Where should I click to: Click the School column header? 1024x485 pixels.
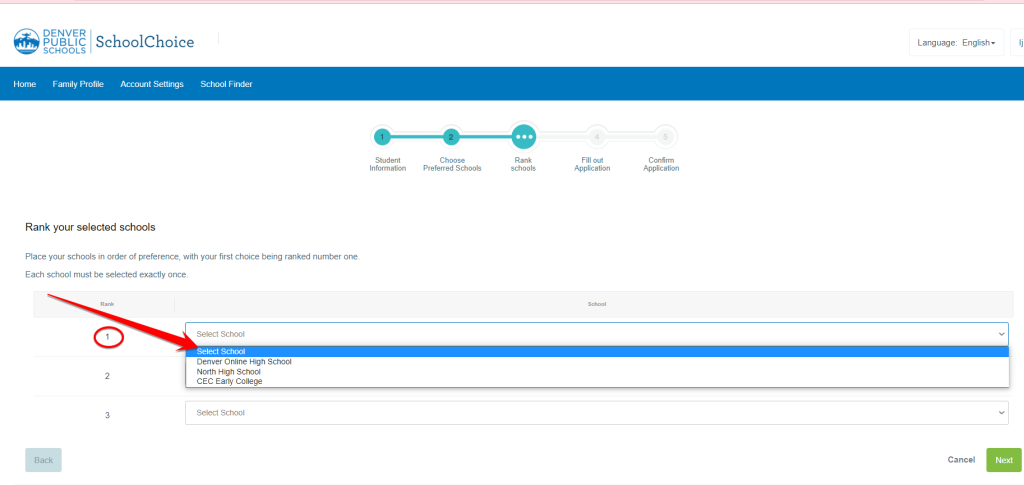coord(597,304)
